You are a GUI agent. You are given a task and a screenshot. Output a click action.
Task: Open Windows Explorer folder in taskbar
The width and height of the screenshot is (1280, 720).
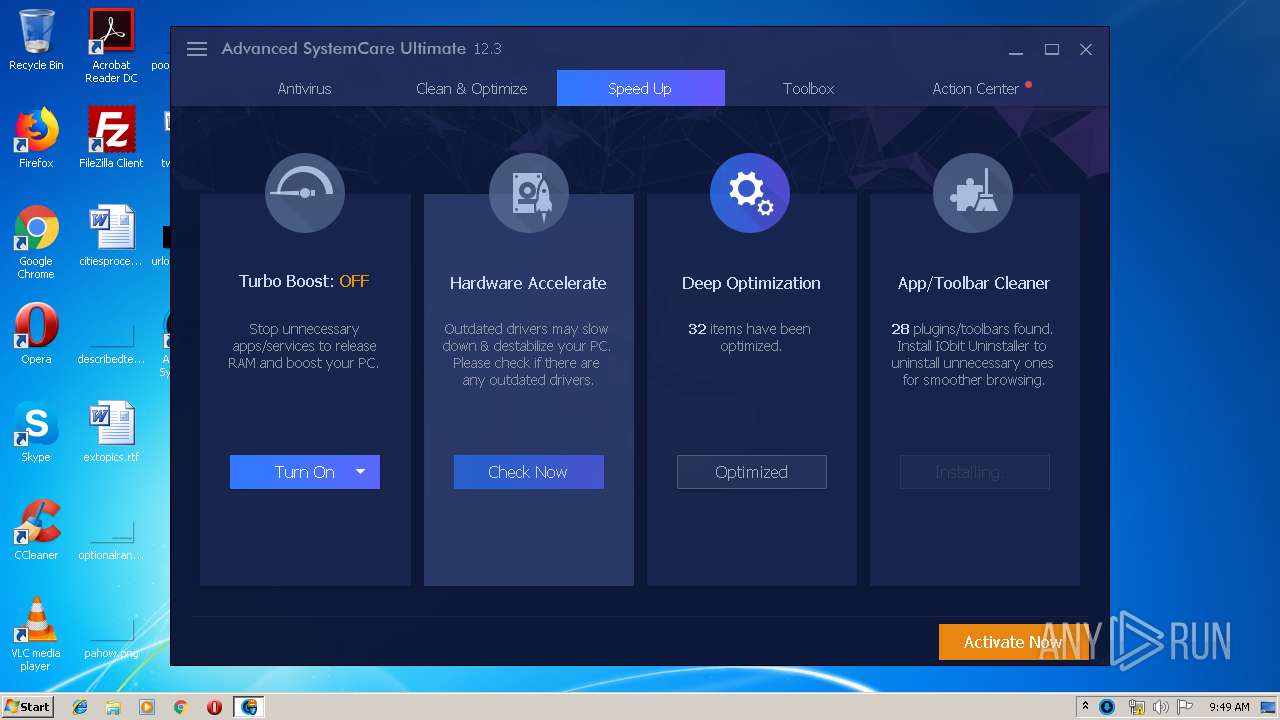(x=113, y=707)
